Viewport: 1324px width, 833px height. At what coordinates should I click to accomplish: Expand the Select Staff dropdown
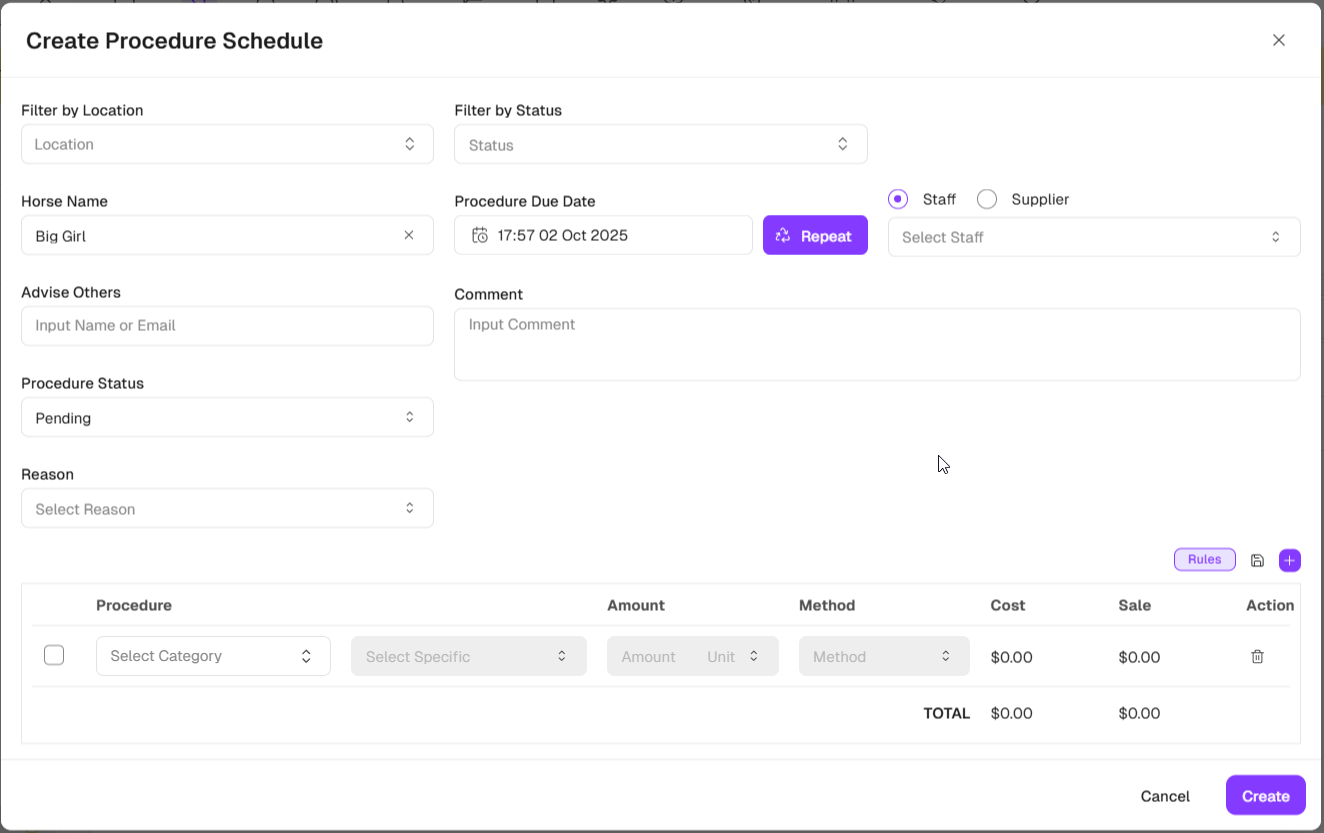1093,237
